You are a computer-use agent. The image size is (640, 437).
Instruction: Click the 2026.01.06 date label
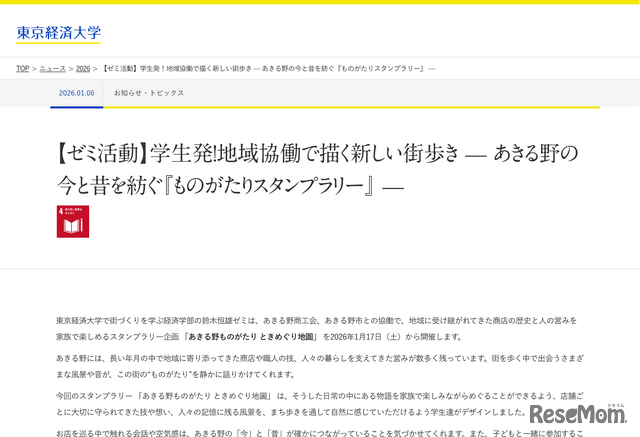[76, 93]
